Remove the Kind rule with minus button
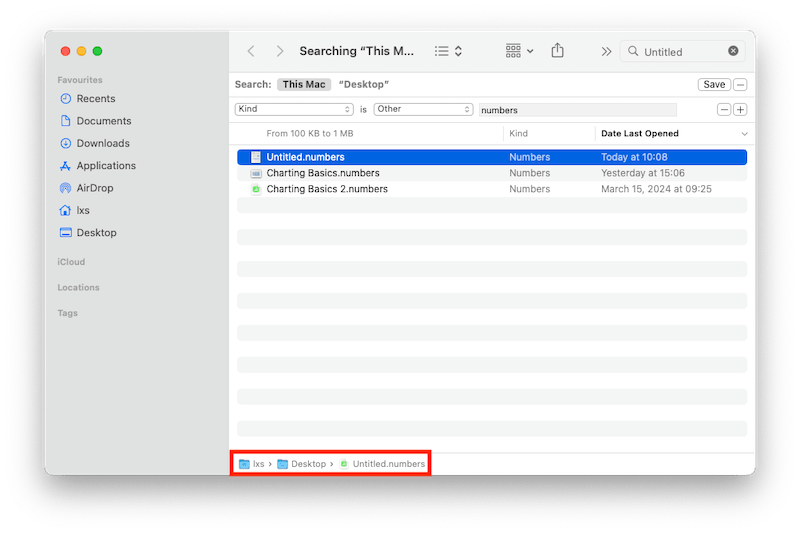 [x=723, y=110]
